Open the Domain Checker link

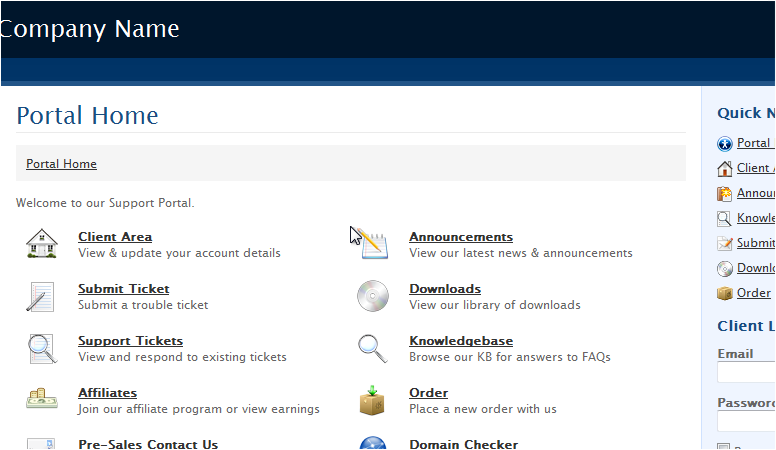(464, 444)
